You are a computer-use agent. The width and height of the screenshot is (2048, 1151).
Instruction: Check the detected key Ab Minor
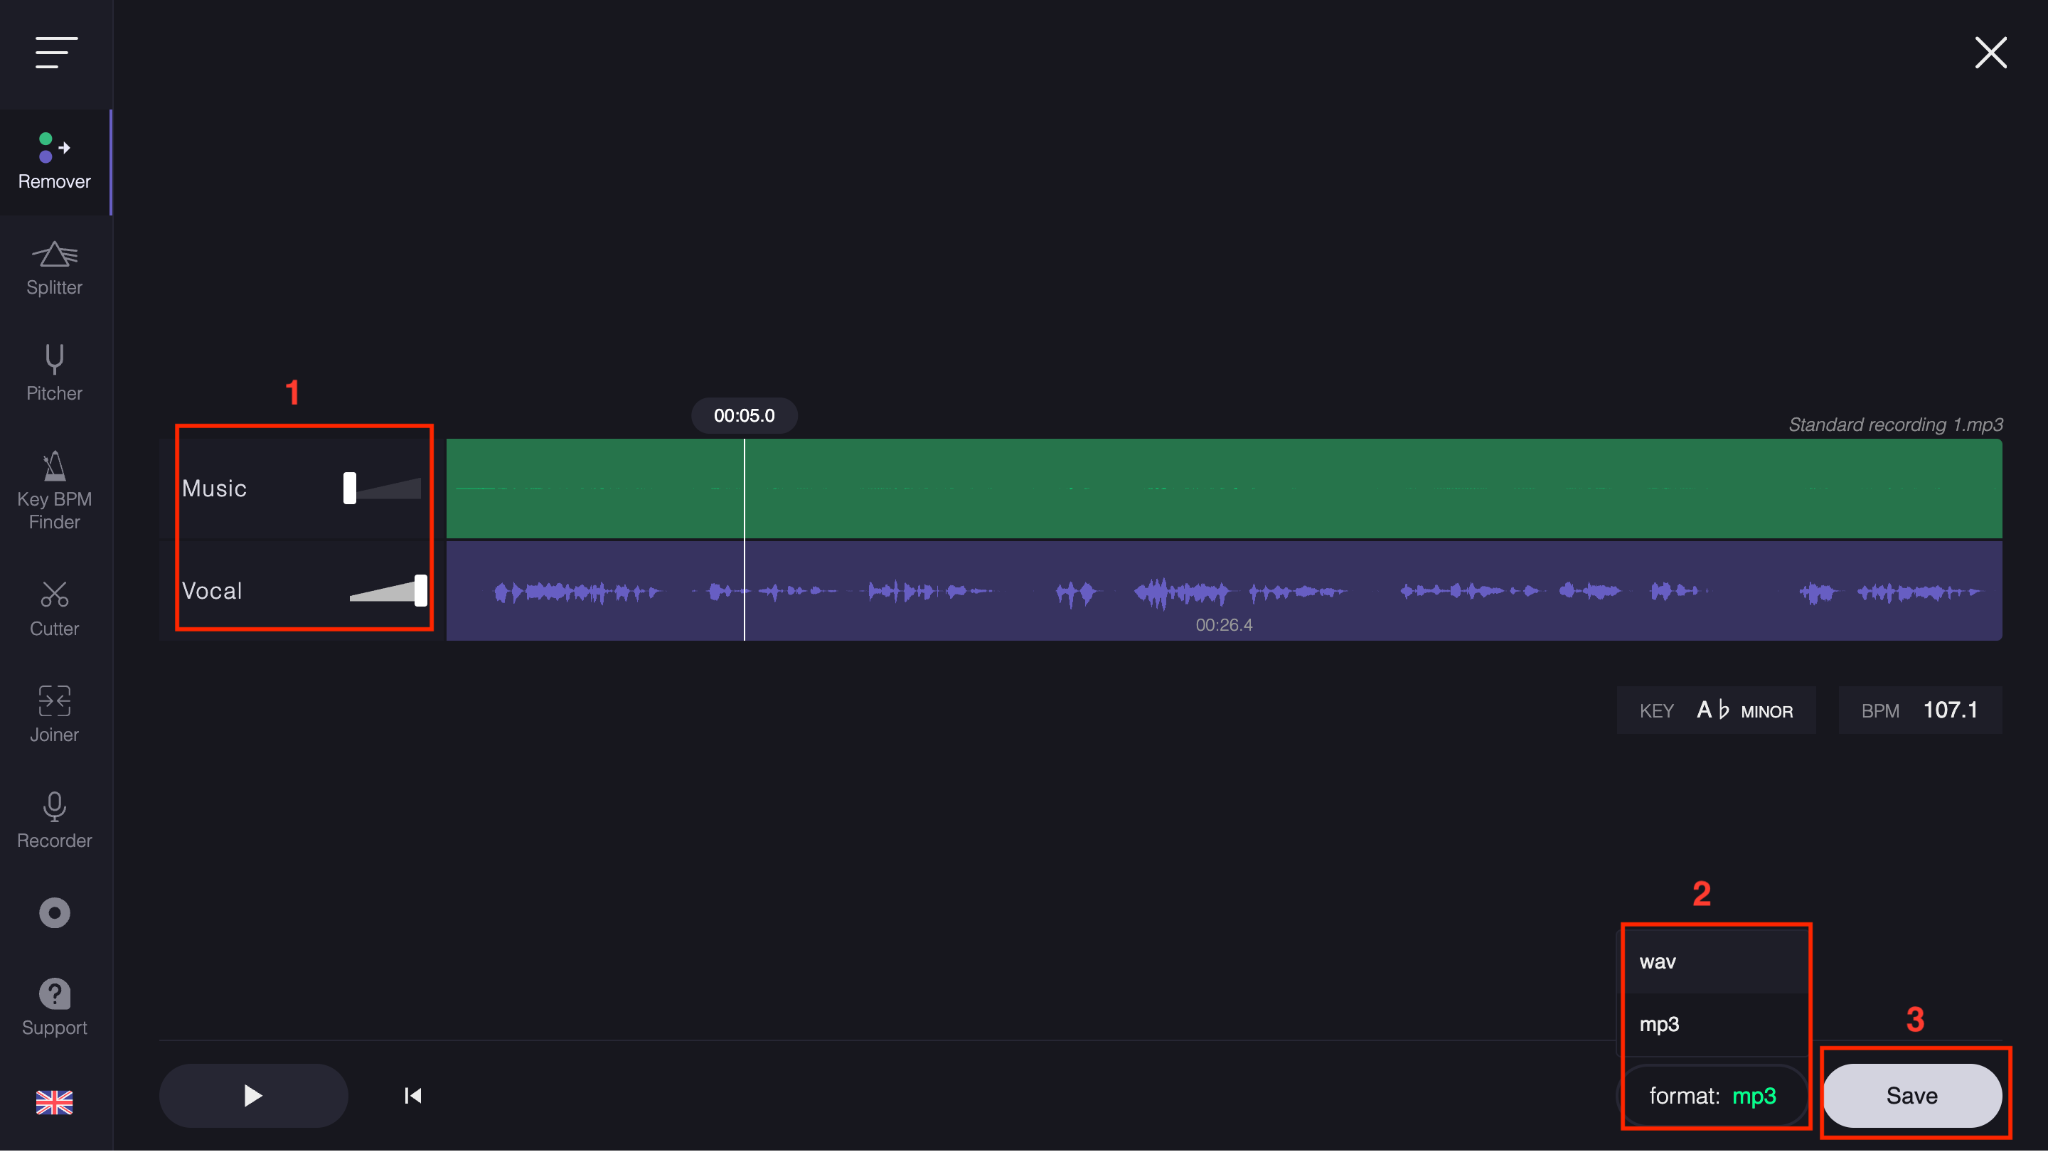pyautogui.click(x=1714, y=709)
